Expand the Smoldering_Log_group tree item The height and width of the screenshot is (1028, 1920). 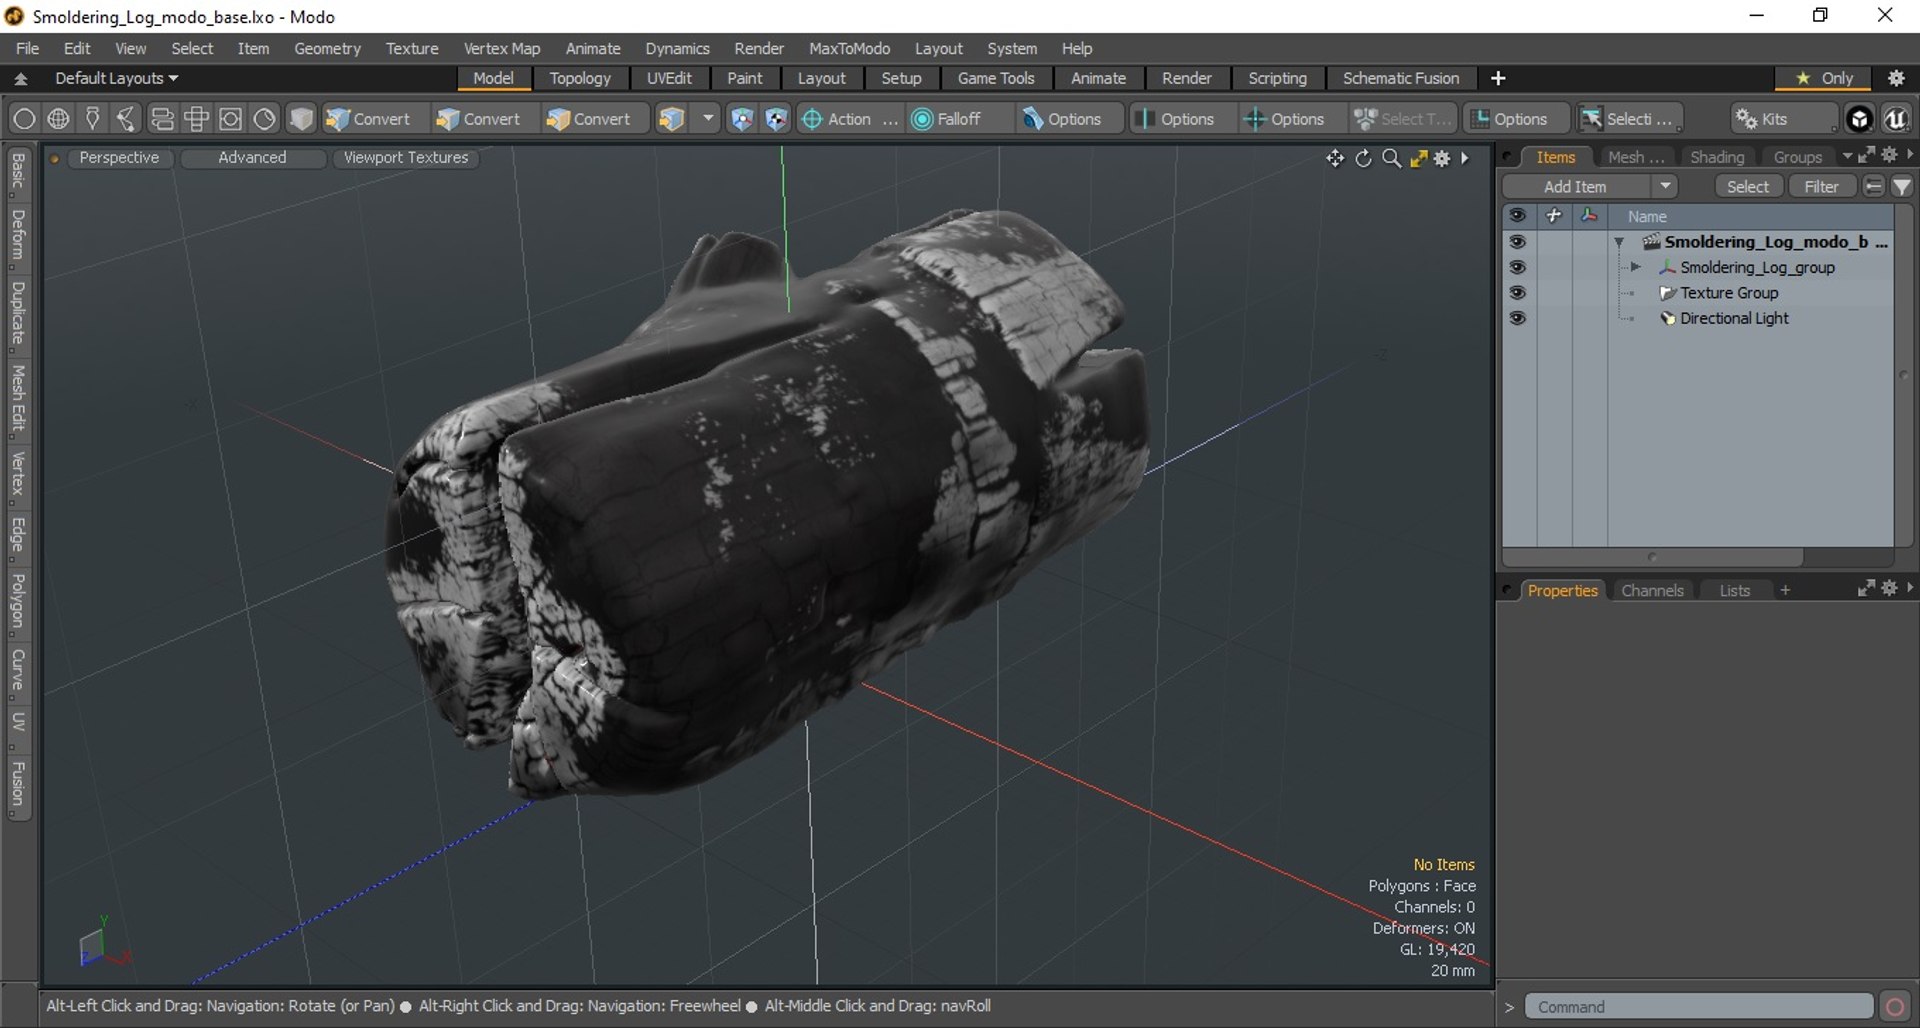coord(1636,267)
